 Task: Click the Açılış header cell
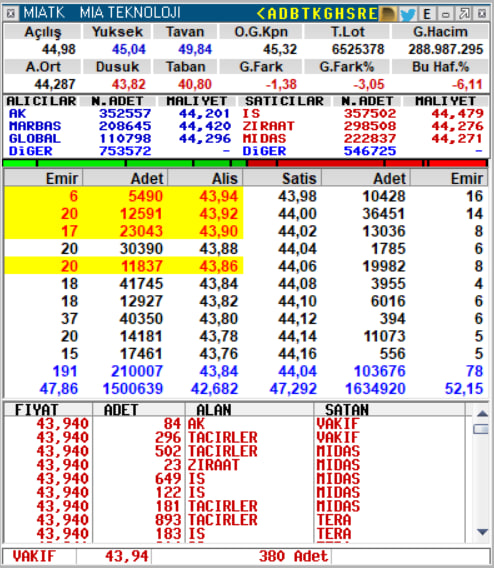[x=42, y=32]
